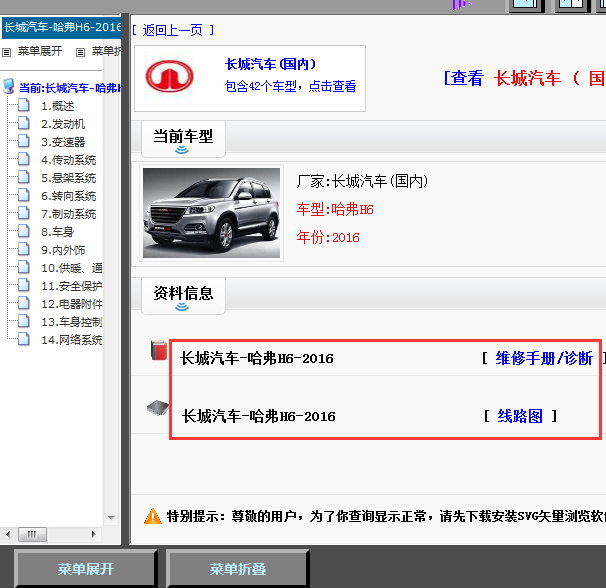Open 线路图 link
606x588 pixels.
tap(520, 416)
